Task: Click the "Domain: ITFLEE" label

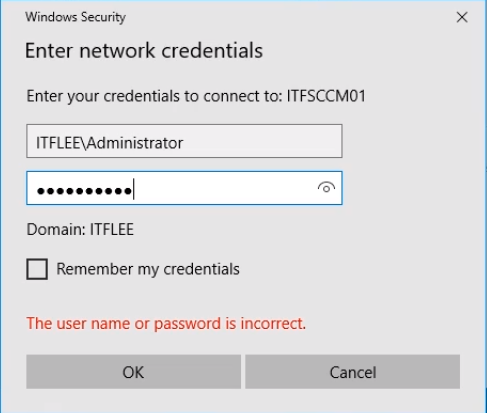Action: click(x=80, y=229)
